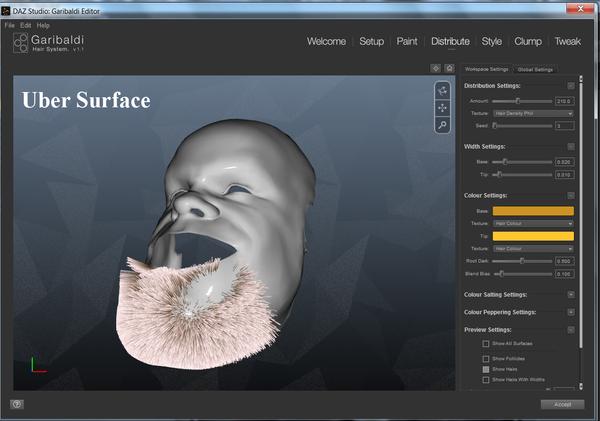This screenshot has width=600, height=421.
Task: Collapse the Colour Settings section
Action: click(571, 196)
